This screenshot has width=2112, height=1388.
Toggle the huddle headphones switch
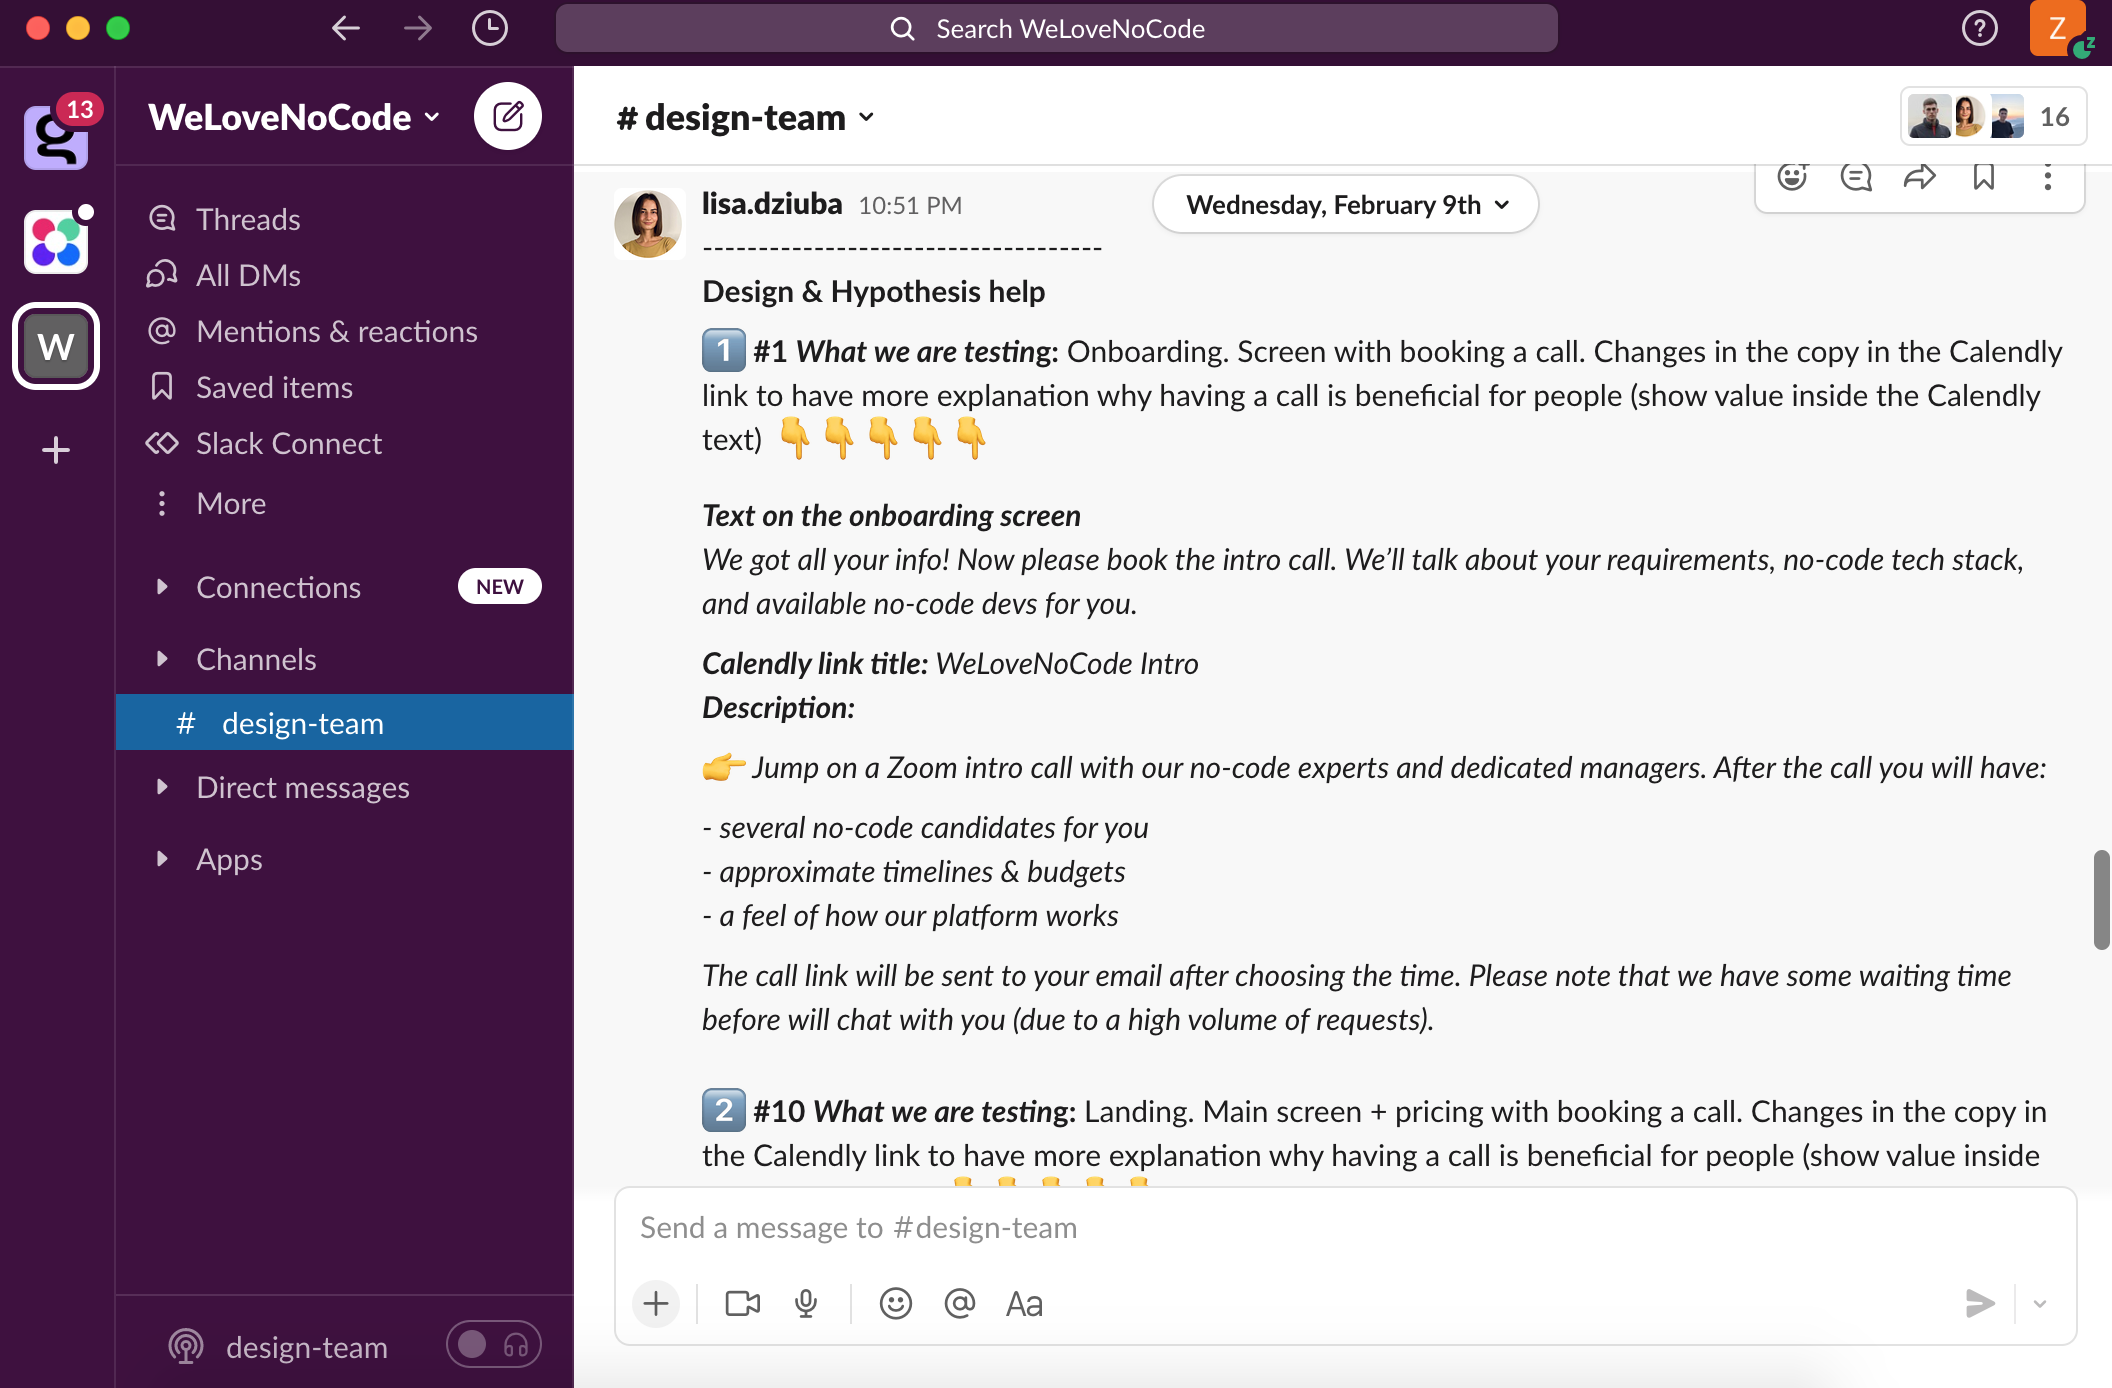click(x=494, y=1345)
